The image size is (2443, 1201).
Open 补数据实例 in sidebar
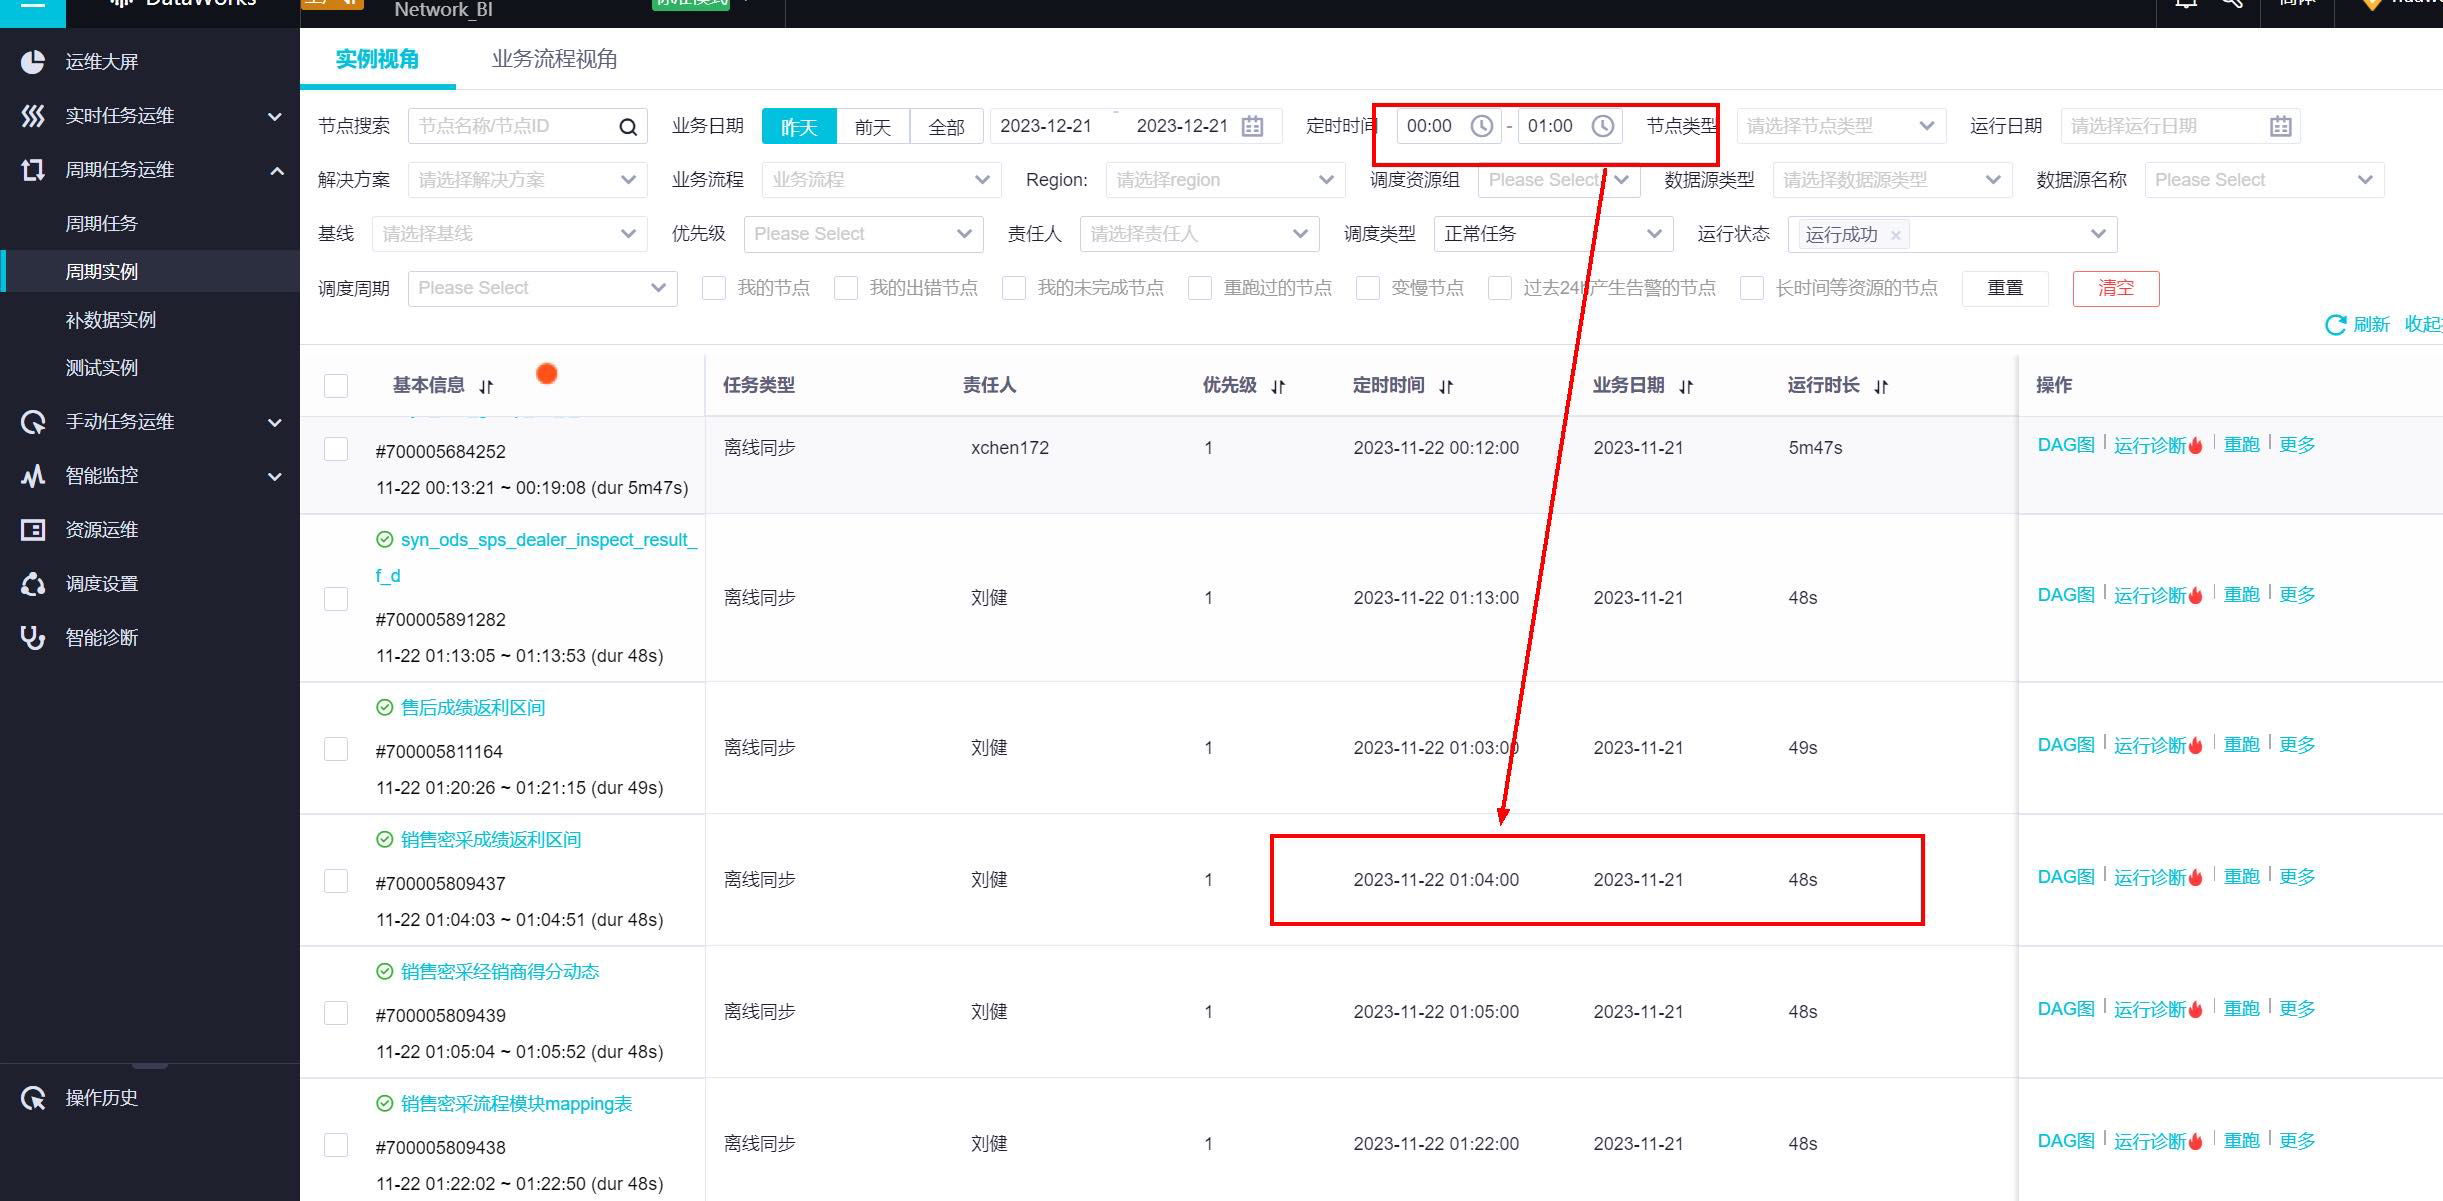110,320
